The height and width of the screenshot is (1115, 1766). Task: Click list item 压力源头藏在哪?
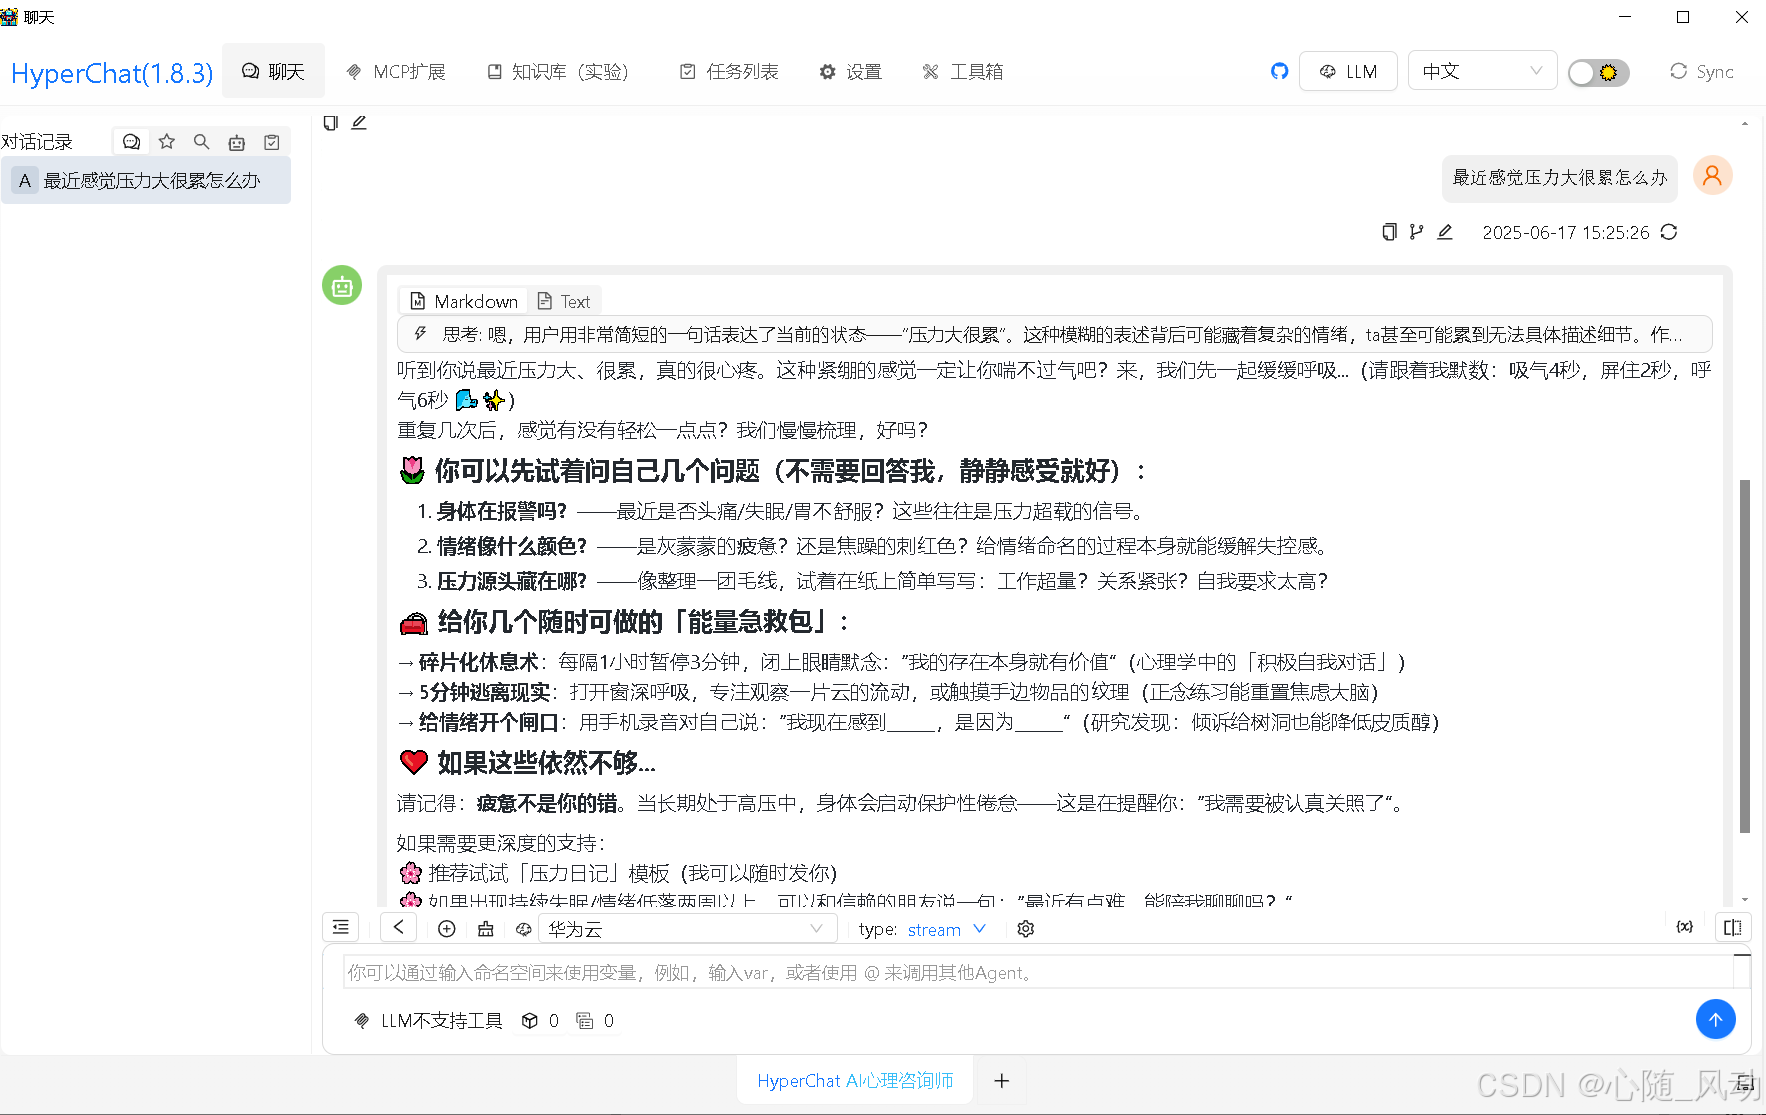(512, 581)
